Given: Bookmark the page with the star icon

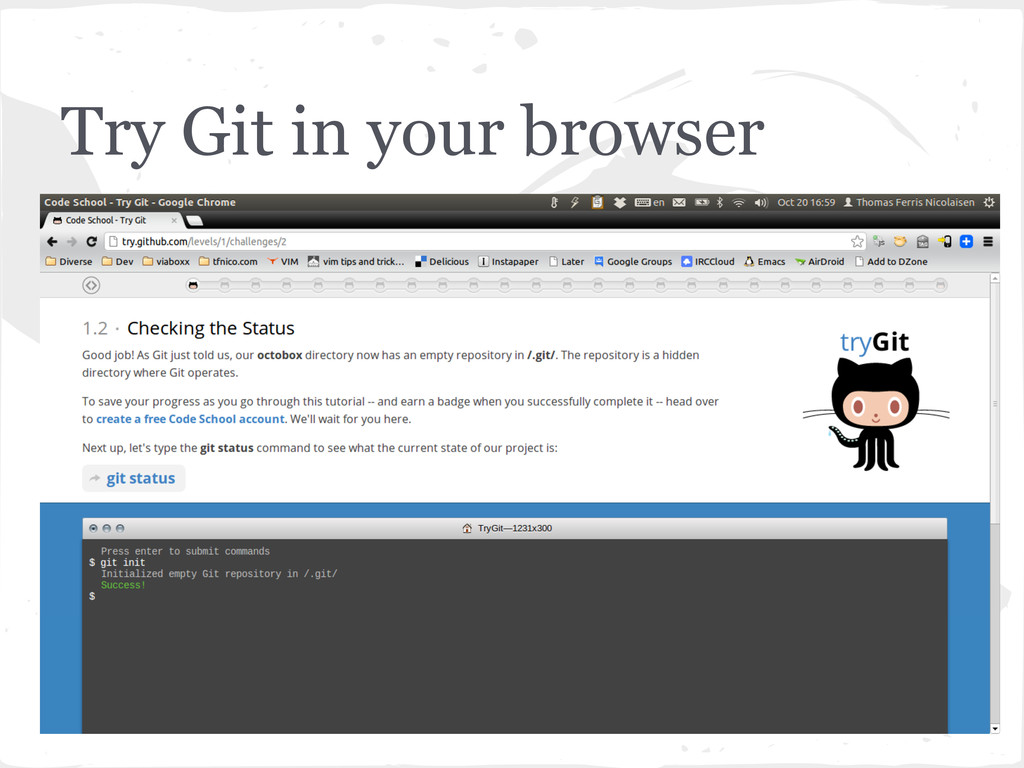Looking at the screenshot, I should pyautogui.click(x=857, y=242).
